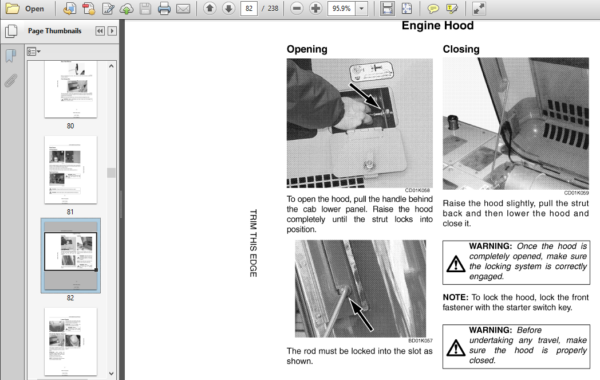Click the Open label in the toolbar
This screenshot has width=600, height=380.
(34, 8)
